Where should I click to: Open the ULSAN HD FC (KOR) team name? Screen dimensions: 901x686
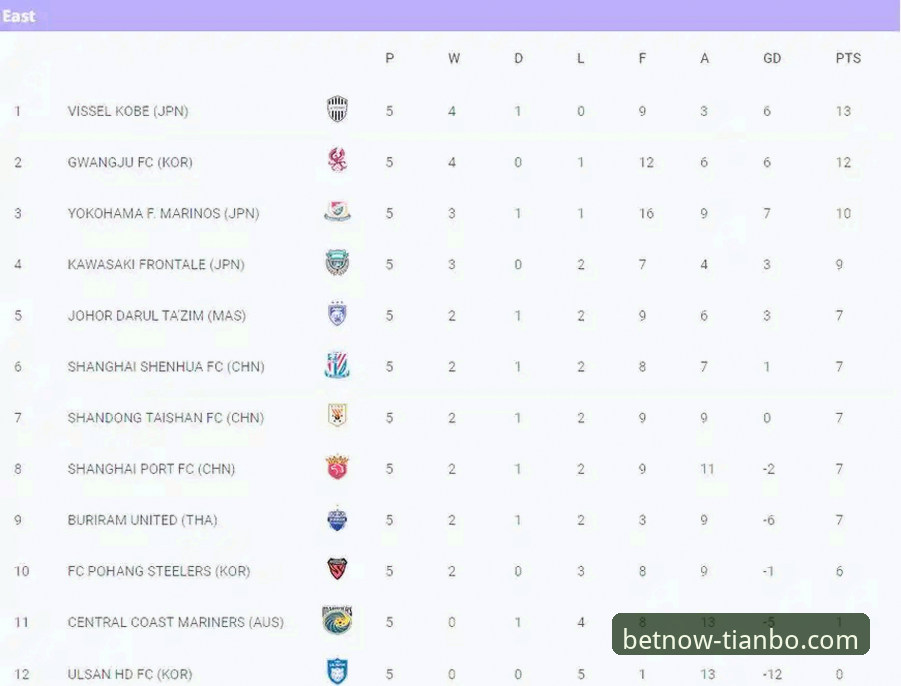click(130, 674)
